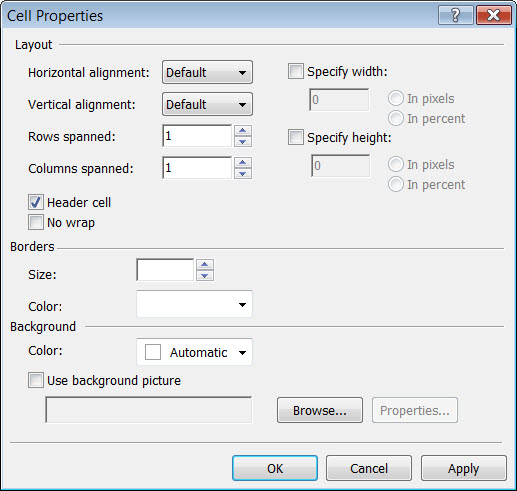Open the Horizontal alignment dropdown
Screen dimensions: 517x491
tap(207, 72)
